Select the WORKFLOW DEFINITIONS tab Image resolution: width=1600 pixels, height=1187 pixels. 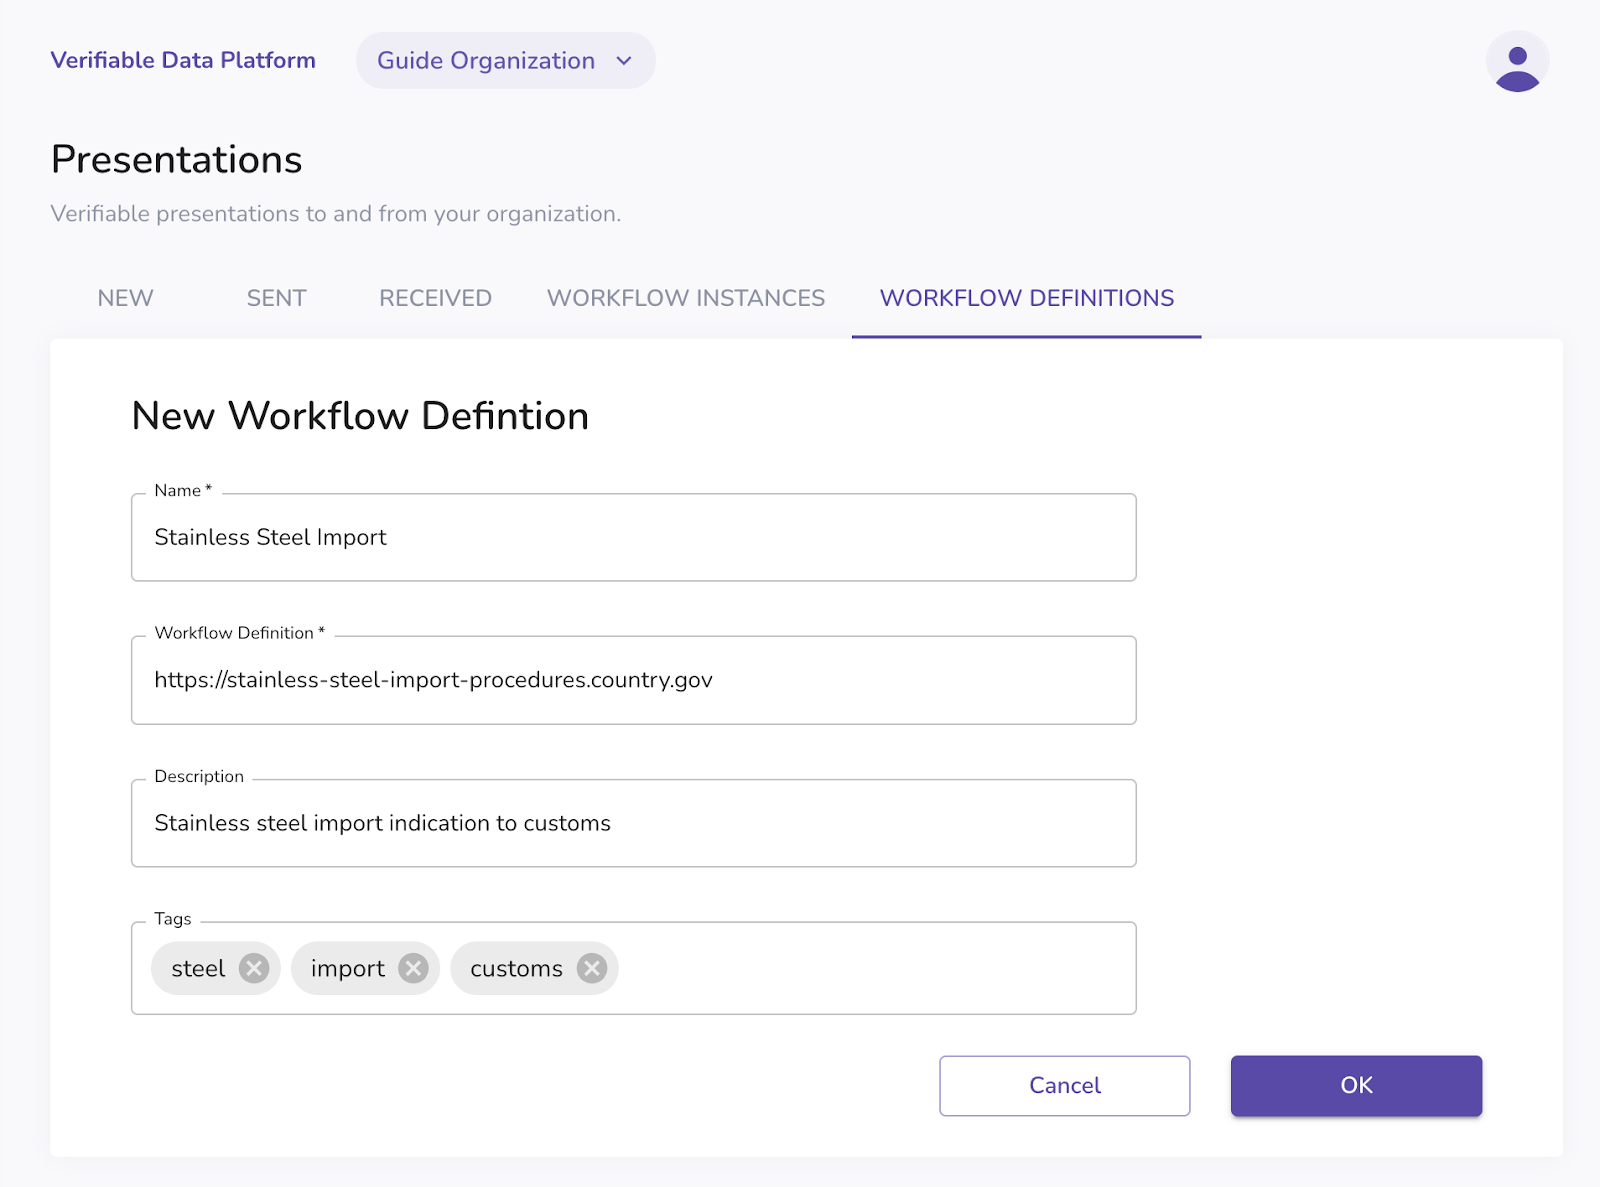(x=1026, y=298)
